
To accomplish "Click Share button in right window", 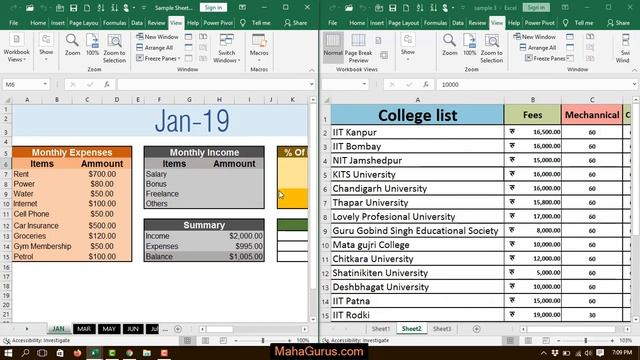I will coord(618,23).
